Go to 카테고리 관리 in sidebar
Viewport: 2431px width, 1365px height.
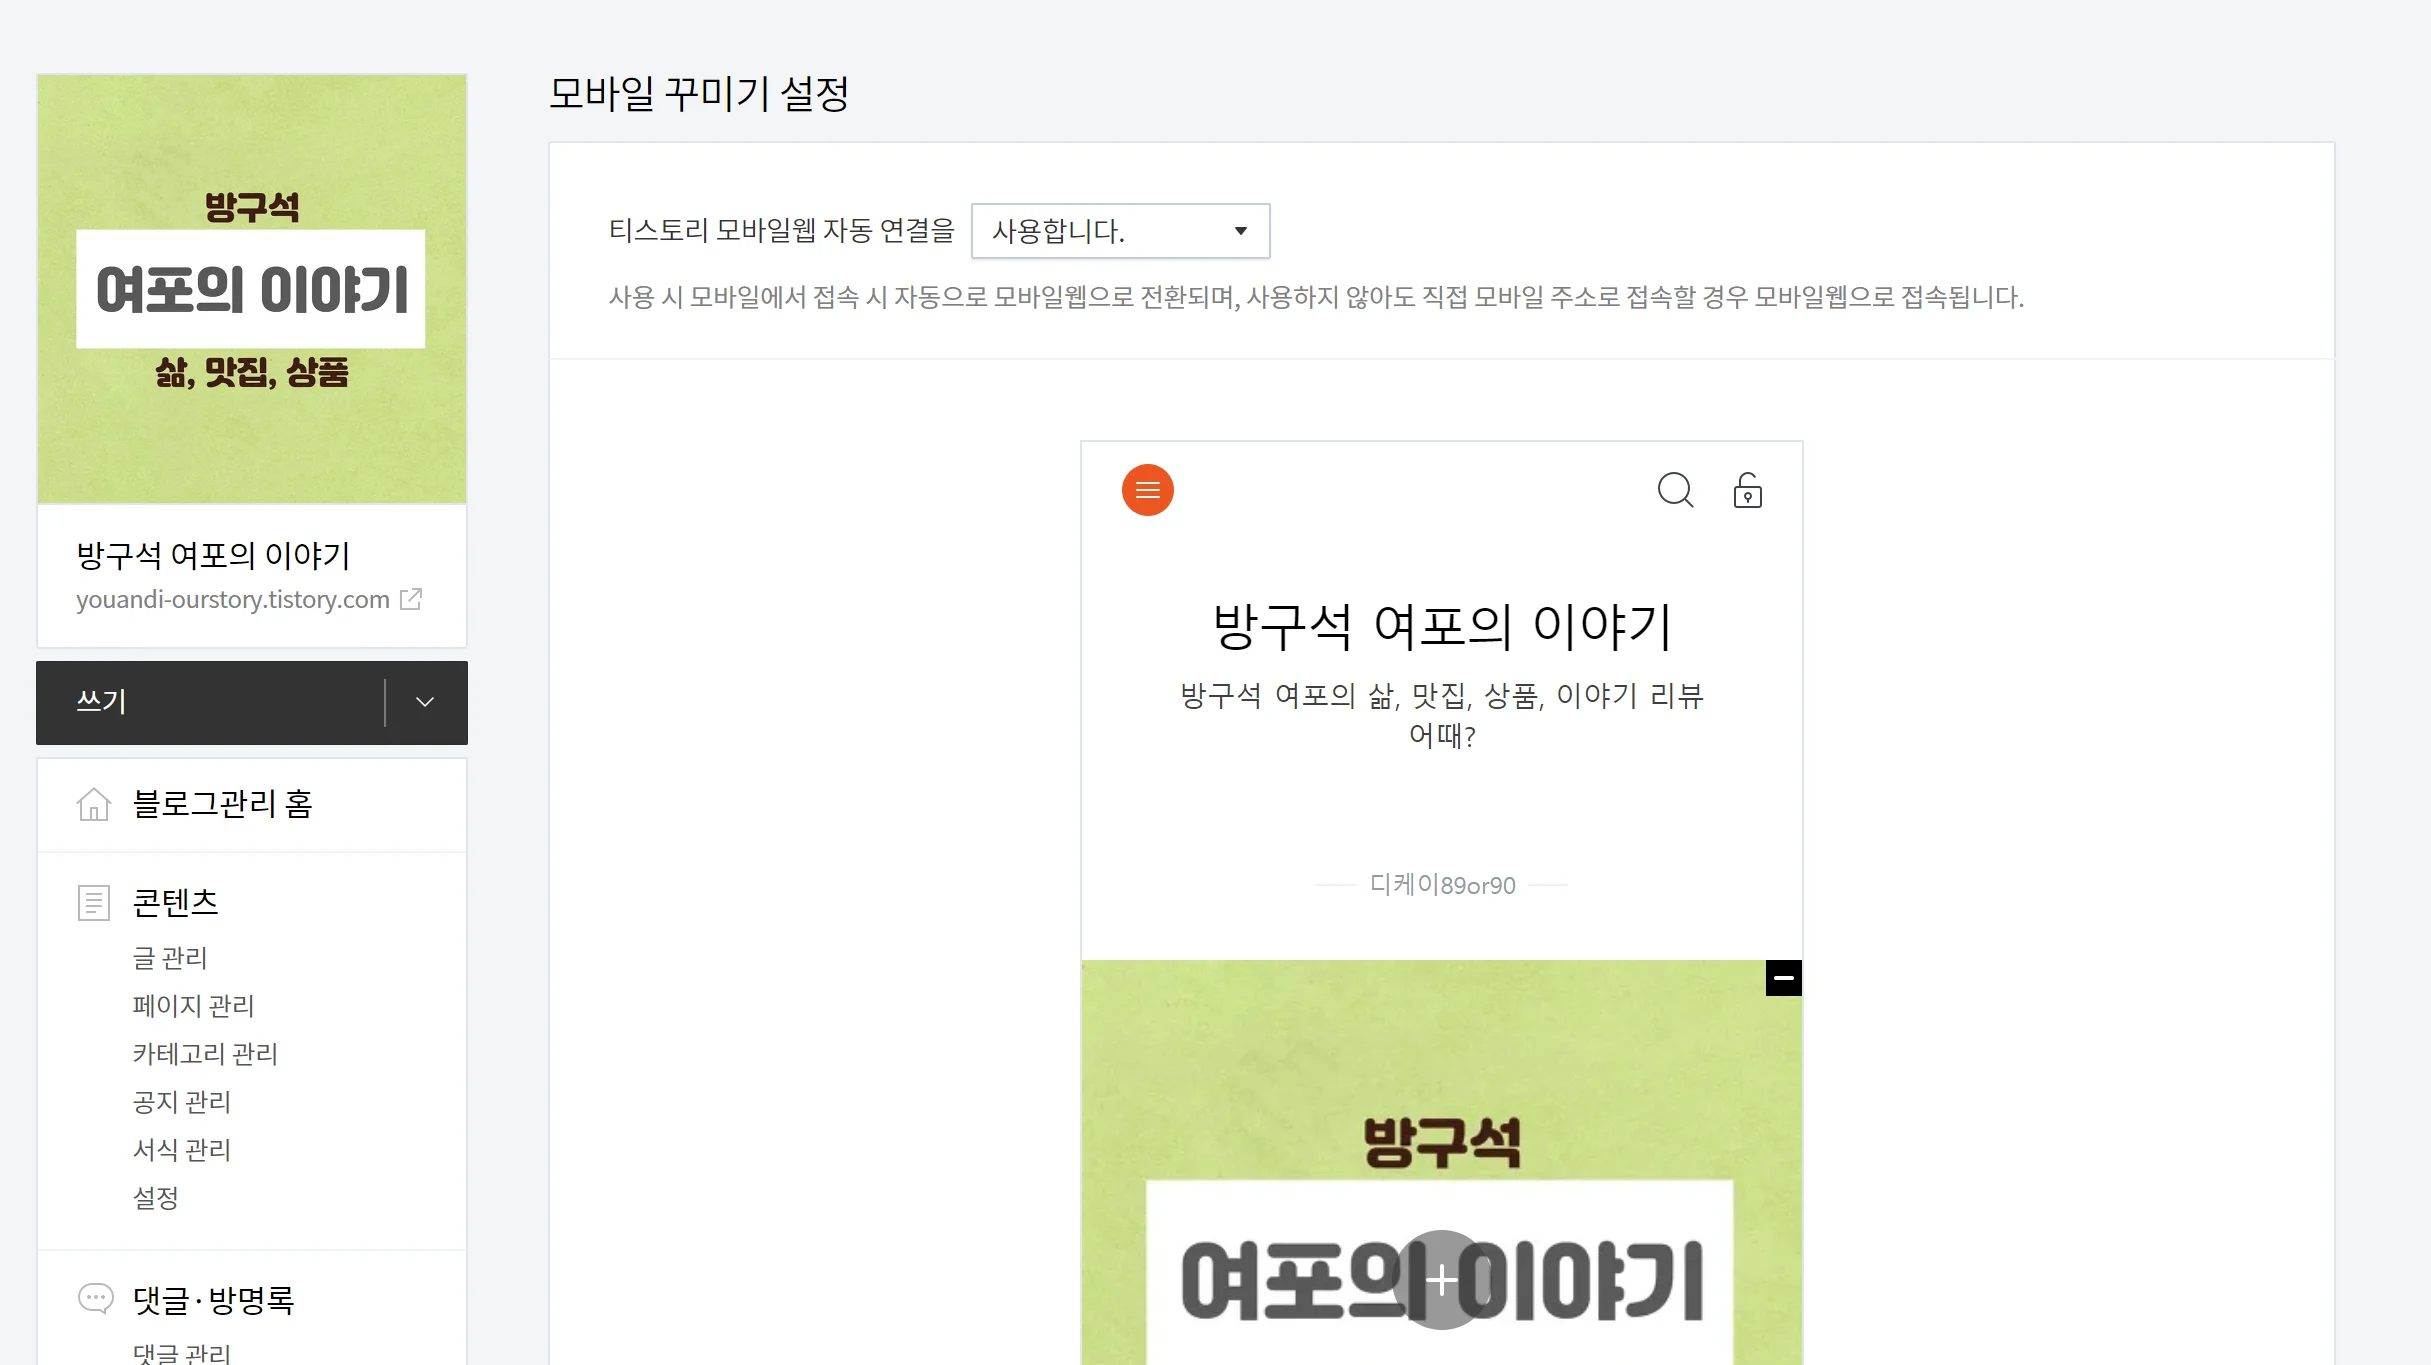[x=205, y=1054]
